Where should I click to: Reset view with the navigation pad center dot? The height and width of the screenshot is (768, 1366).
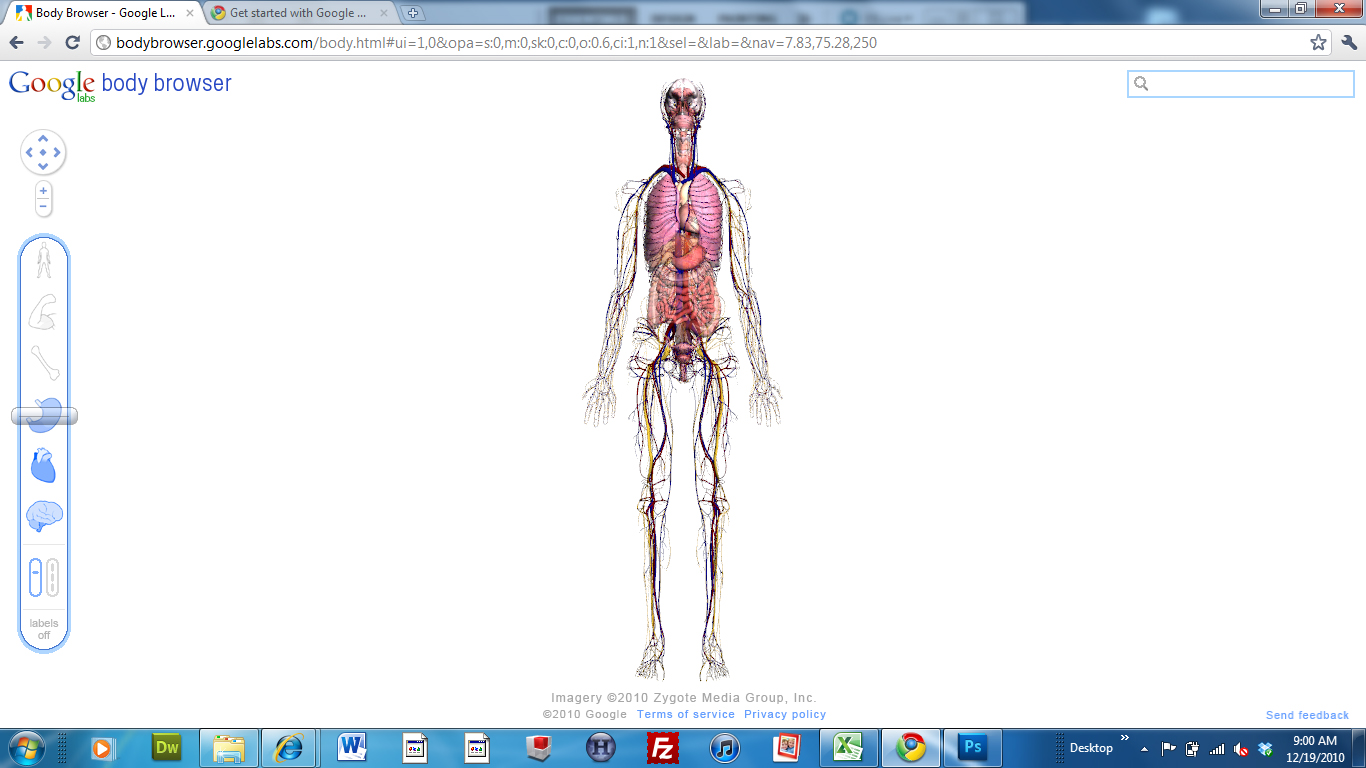43,153
